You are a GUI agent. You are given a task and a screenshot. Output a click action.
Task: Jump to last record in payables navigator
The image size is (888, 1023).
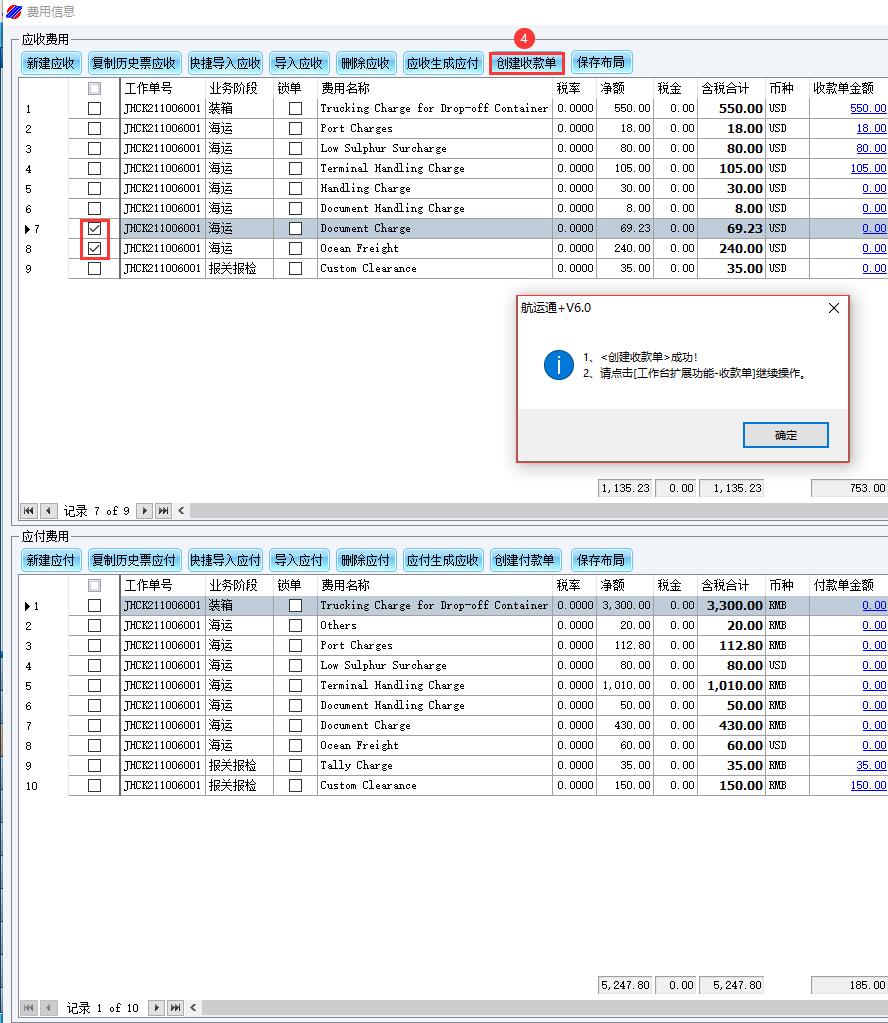[x=176, y=1008]
